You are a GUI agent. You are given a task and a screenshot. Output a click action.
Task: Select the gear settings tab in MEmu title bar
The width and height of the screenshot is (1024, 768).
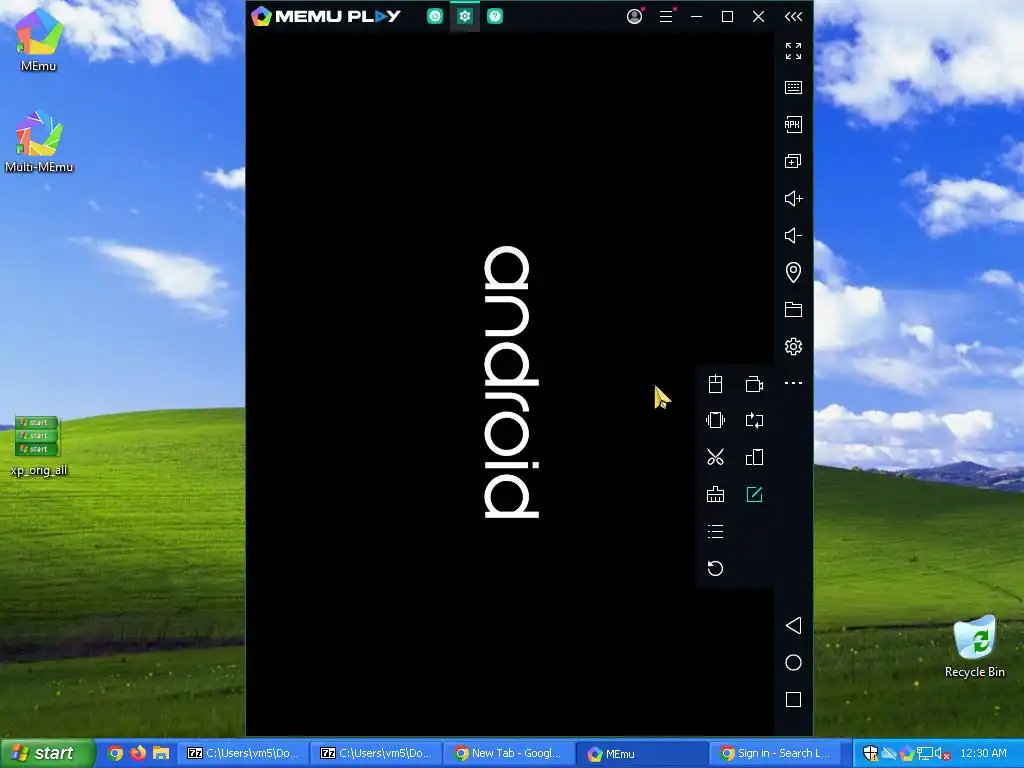tap(464, 16)
